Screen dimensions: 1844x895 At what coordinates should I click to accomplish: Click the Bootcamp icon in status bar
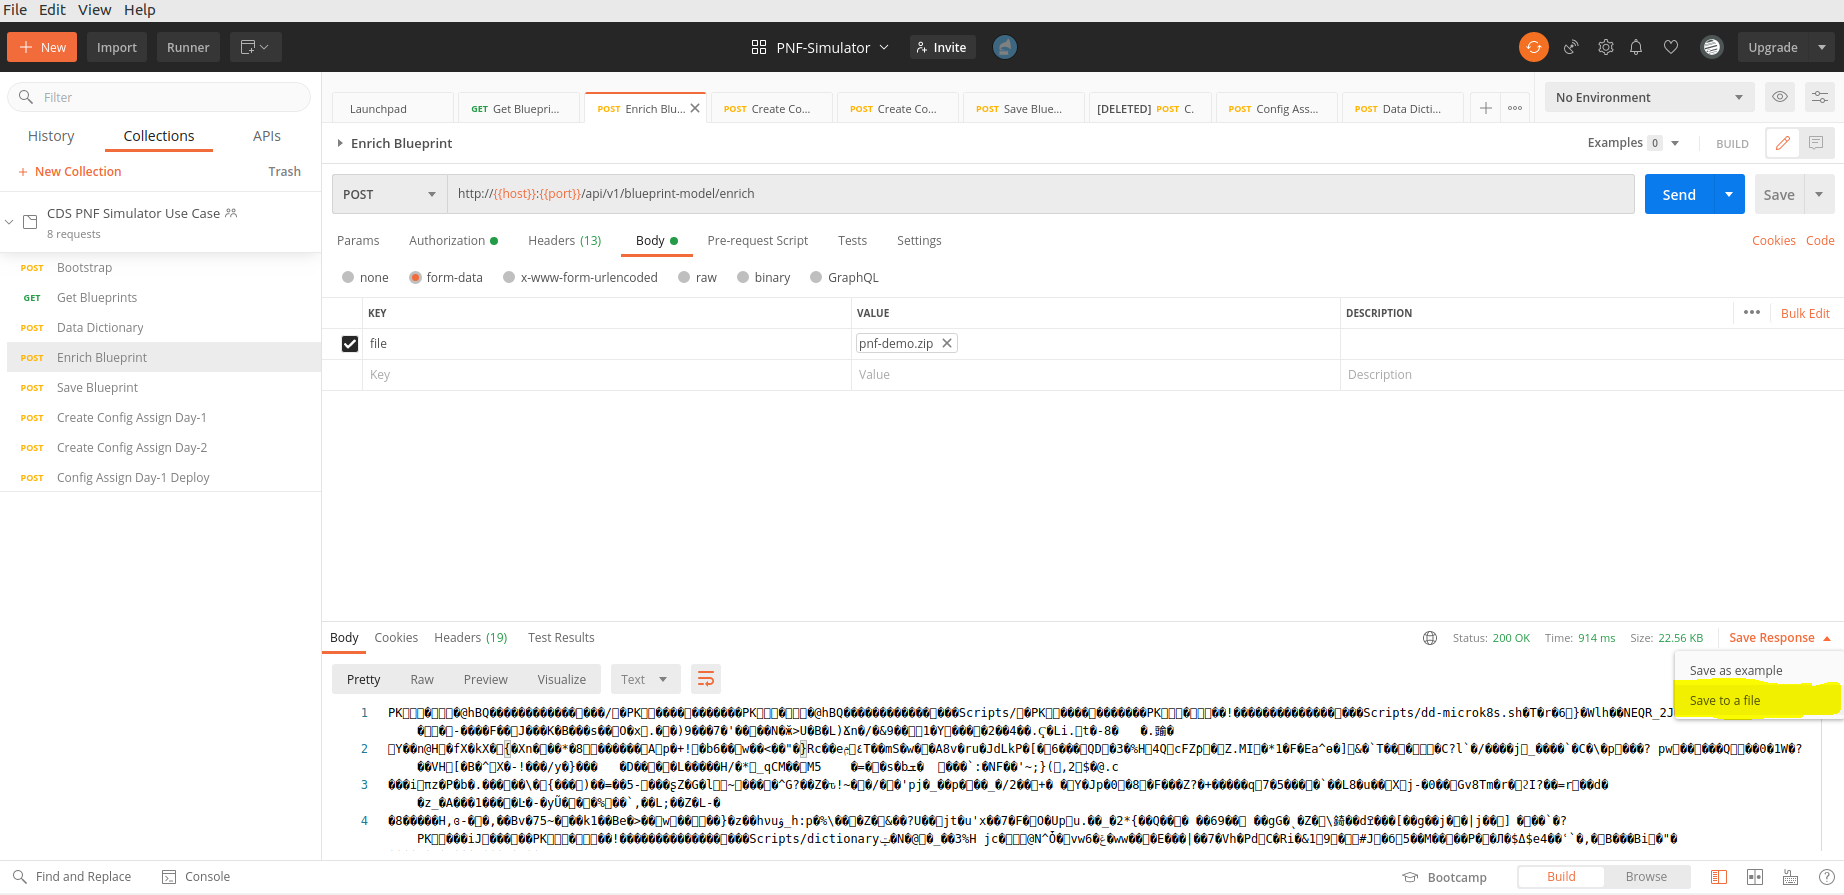(1410, 877)
